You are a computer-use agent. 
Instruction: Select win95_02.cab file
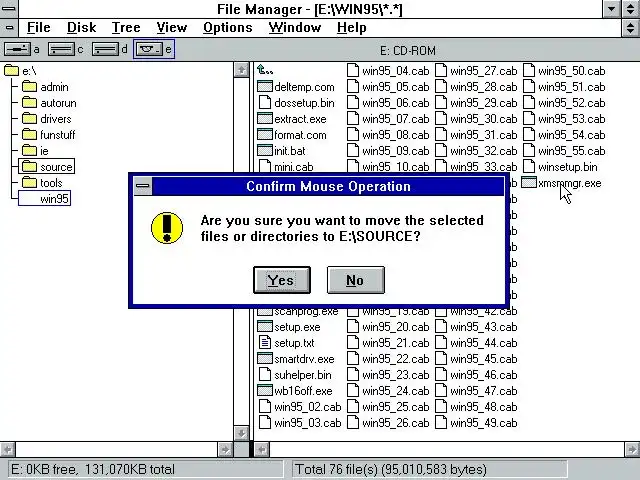(x=300, y=407)
